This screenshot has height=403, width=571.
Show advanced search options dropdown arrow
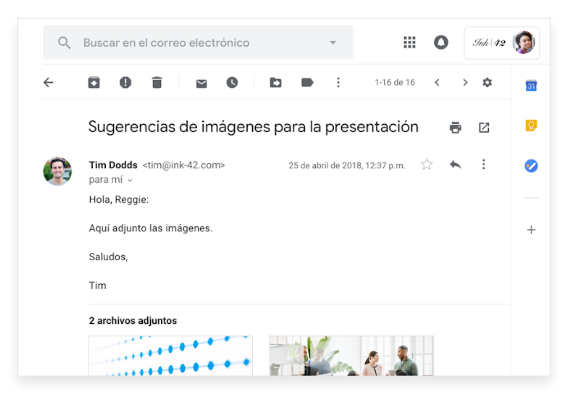click(333, 43)
